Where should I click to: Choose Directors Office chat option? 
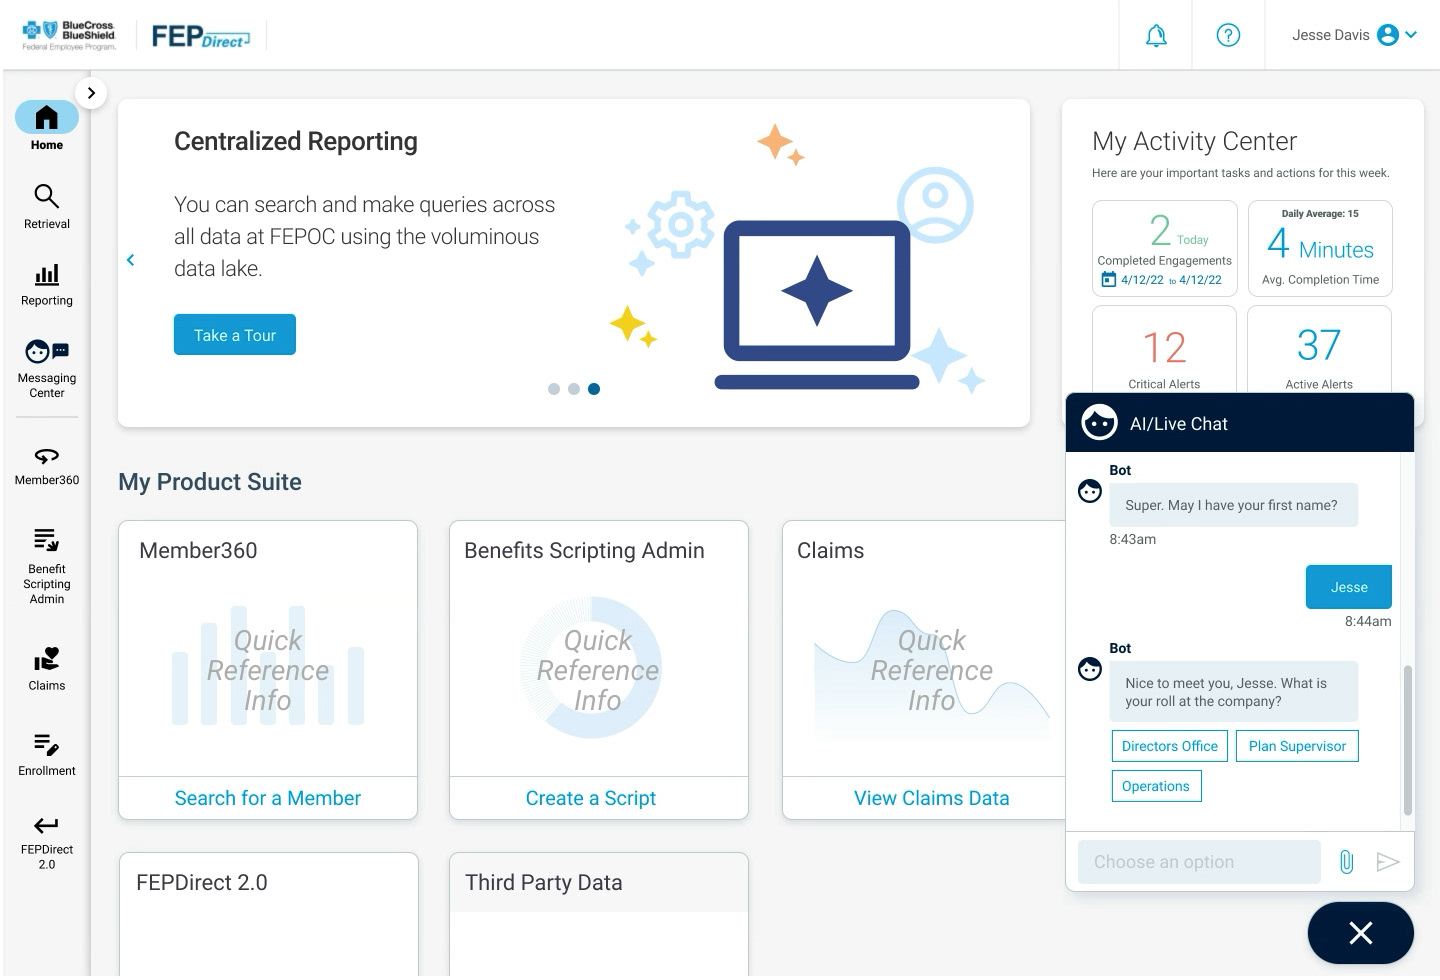(1170, 746)
